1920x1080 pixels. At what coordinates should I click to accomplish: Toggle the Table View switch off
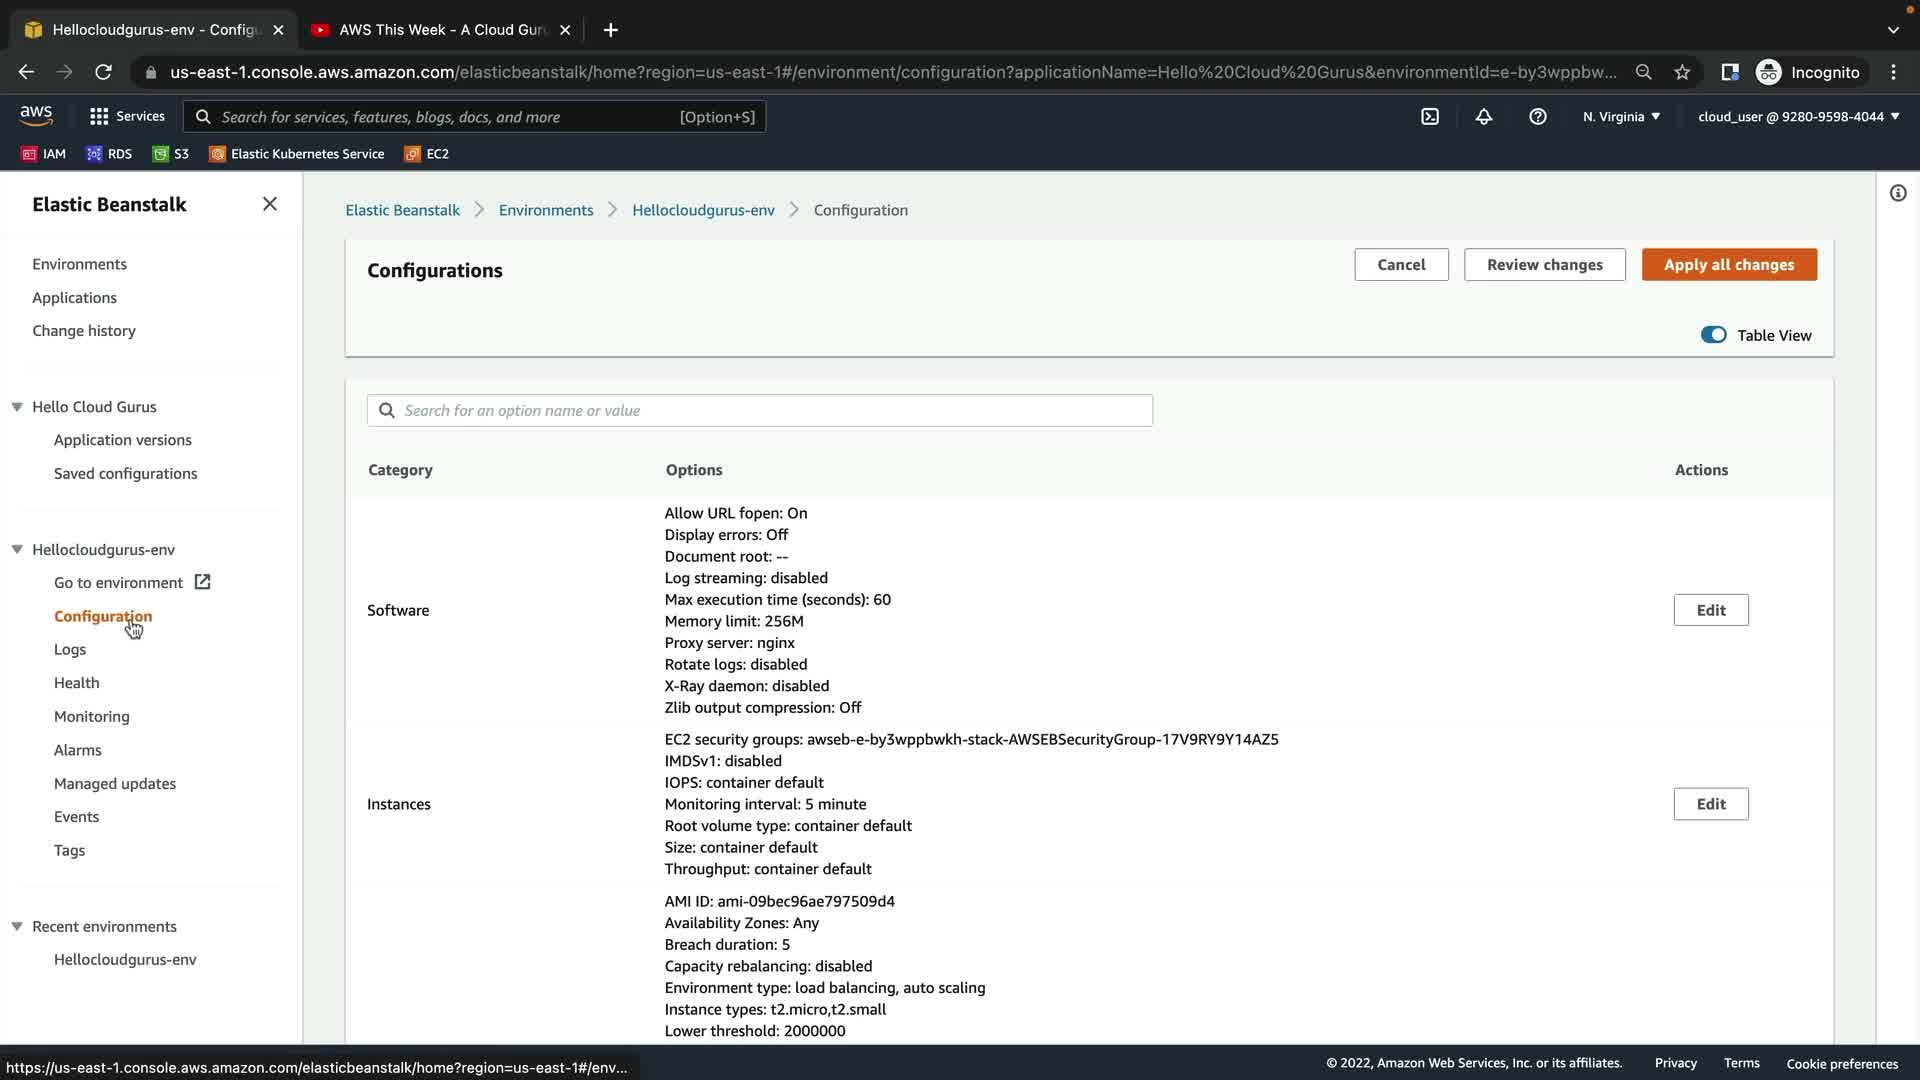[1713, 335]
